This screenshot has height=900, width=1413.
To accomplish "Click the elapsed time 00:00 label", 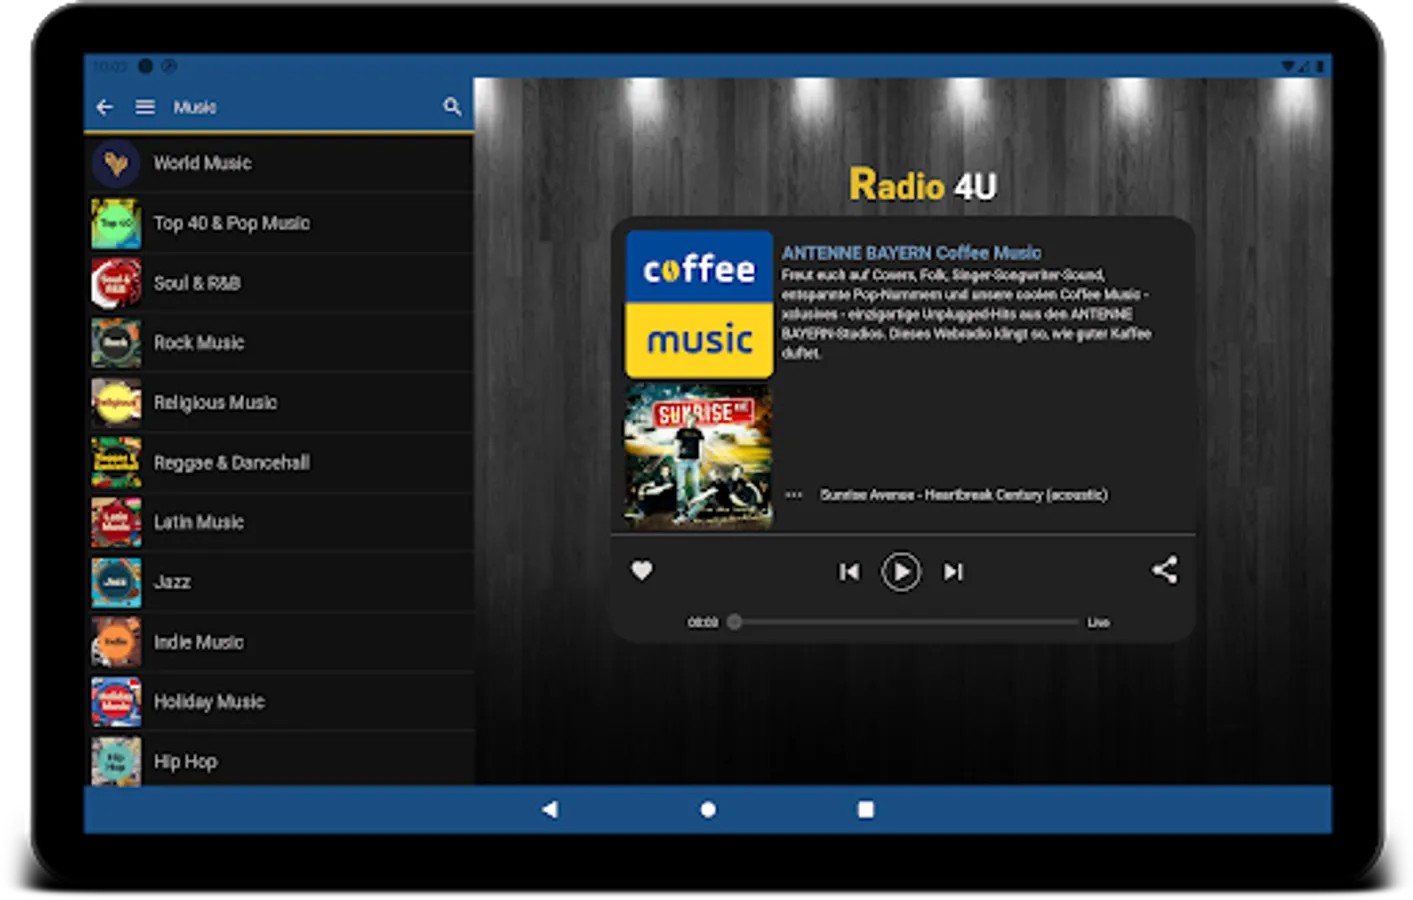I will click(703, 622).
